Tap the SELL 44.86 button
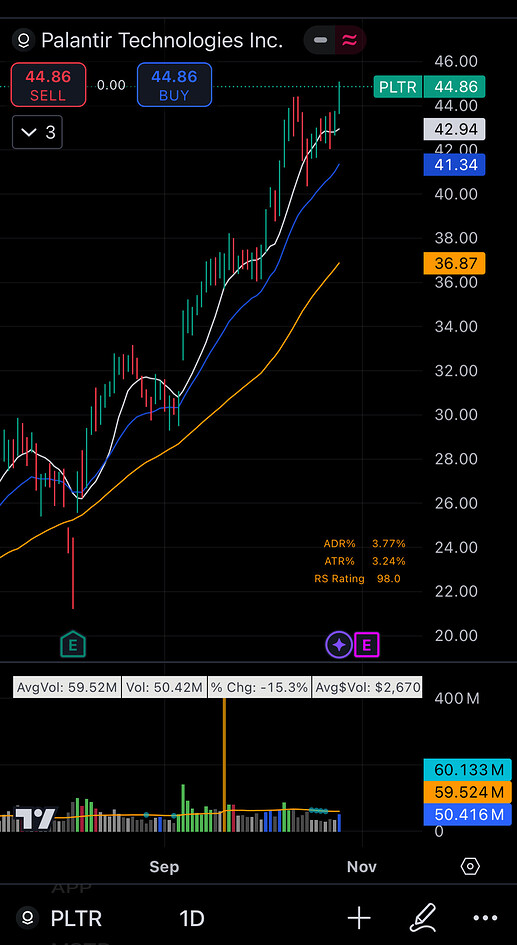 click(x=48, y=85)
